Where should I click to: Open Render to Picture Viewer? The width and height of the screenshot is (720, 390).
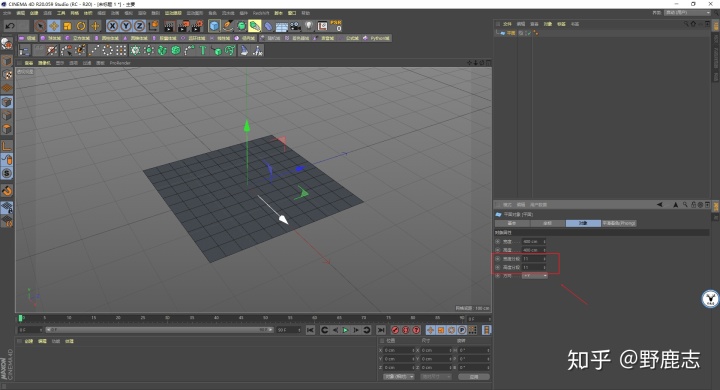[x=183, y=26]
